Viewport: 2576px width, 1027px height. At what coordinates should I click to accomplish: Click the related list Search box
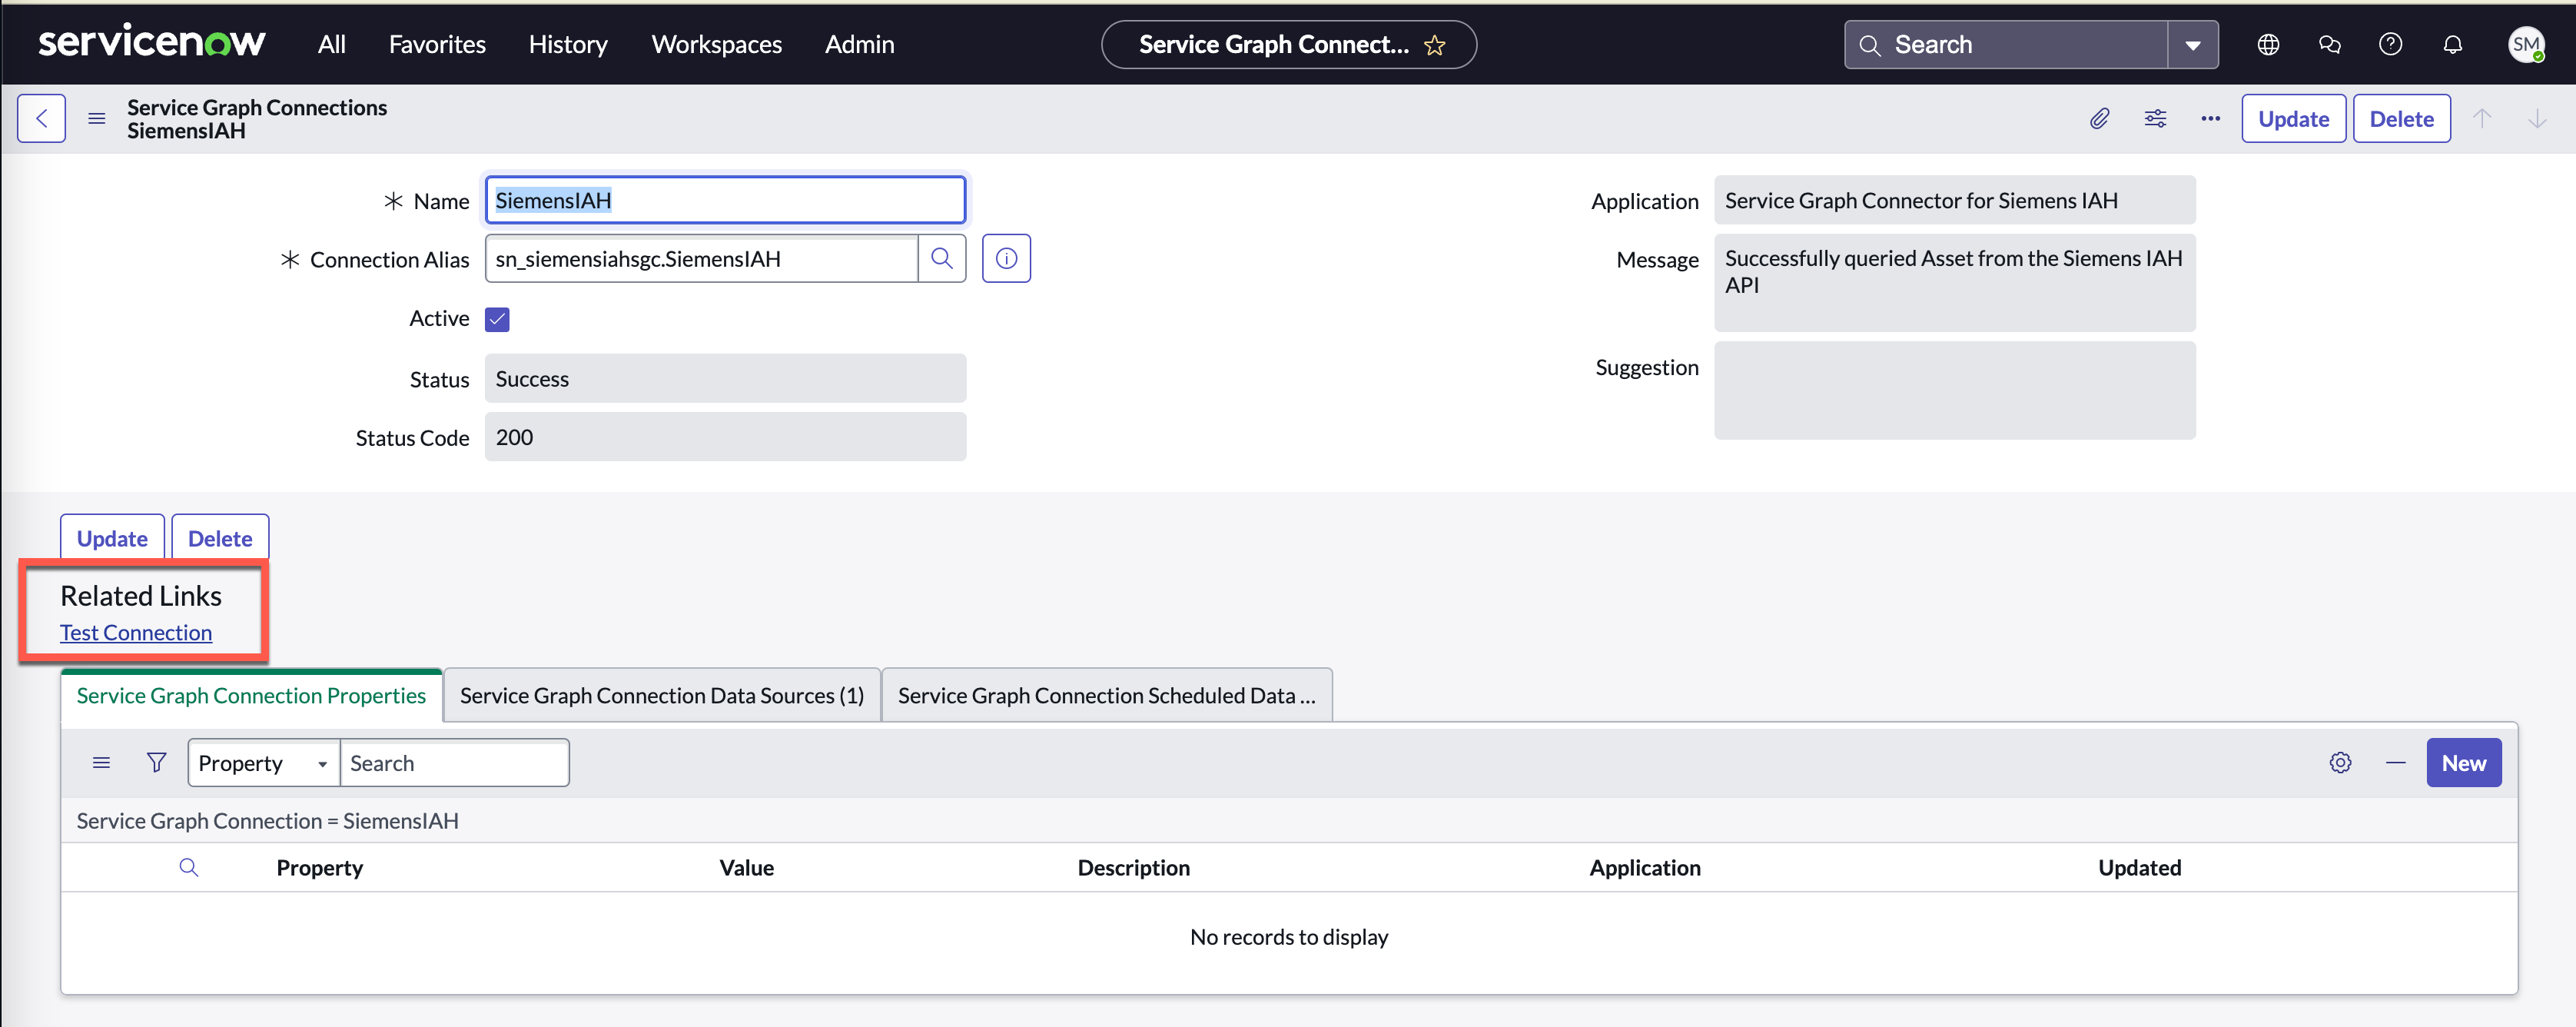pos(455,763)
